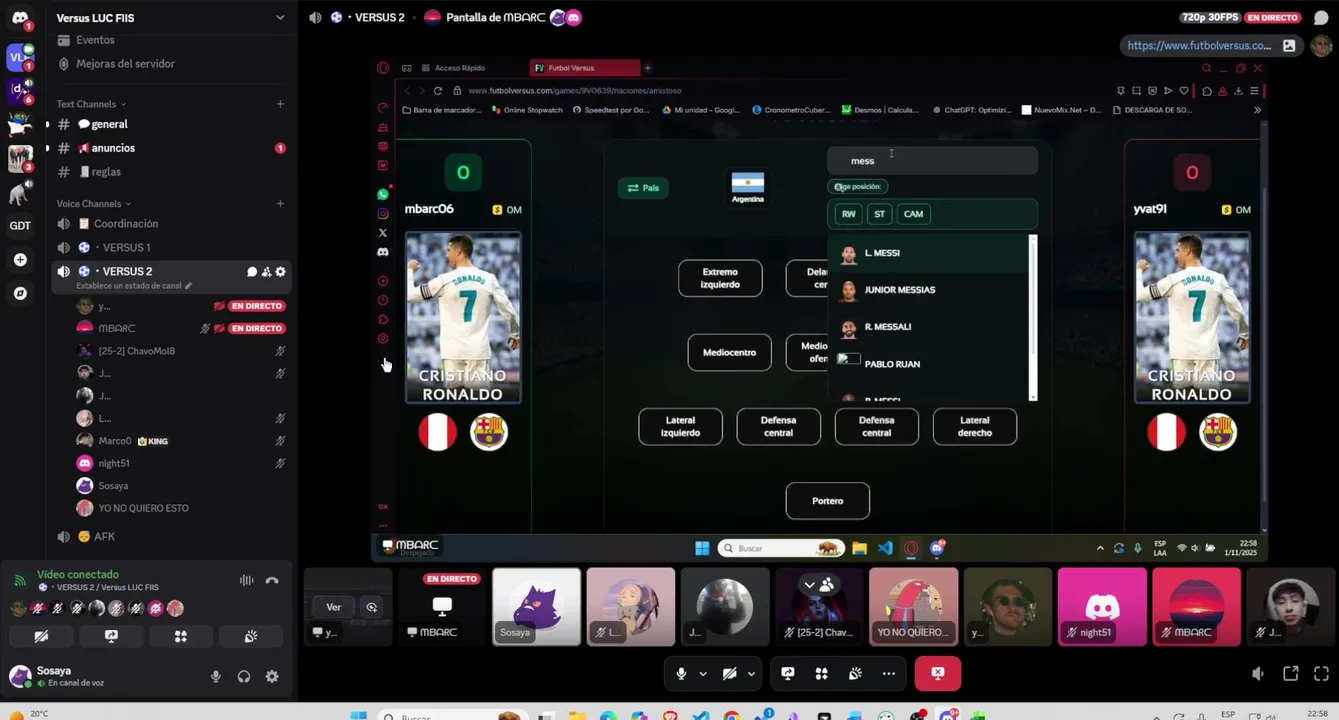Open the discover servers compass icon
The width and height of the screenshot is (1339, 720).
point(20,294)
